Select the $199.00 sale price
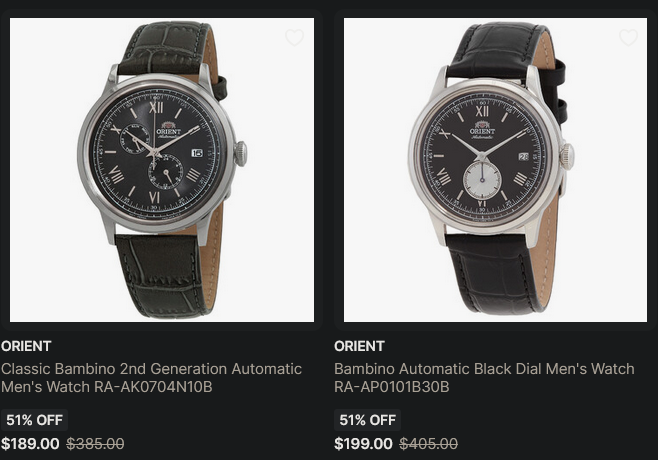This screenshot has height=460, width=658. pyautogui.click(x=363, y=444)
